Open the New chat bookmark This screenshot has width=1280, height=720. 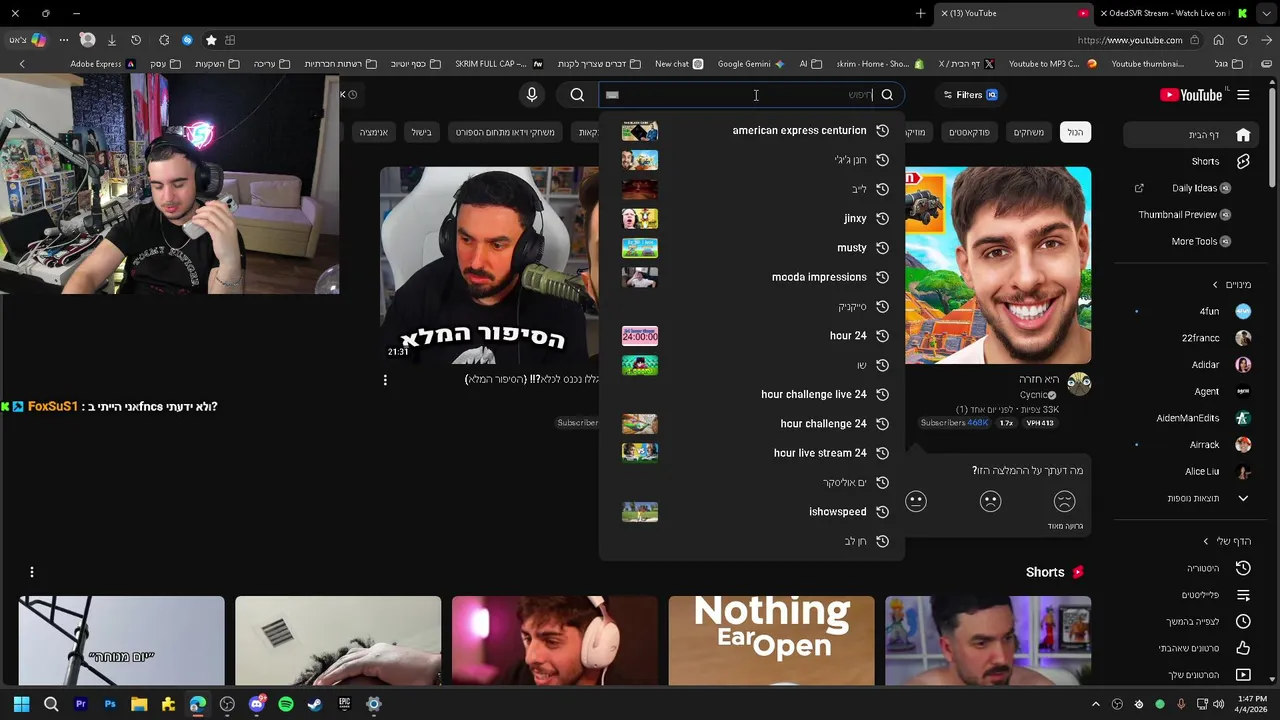[679, 64]
